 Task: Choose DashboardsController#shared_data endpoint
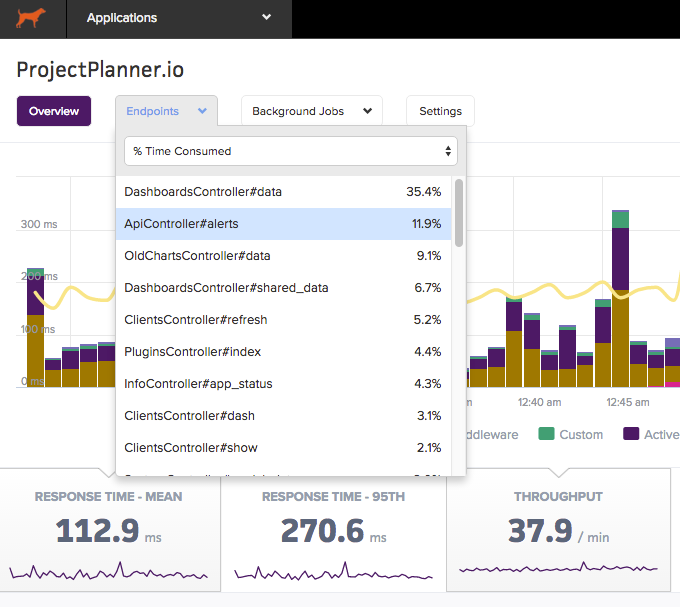pos(283,288)
